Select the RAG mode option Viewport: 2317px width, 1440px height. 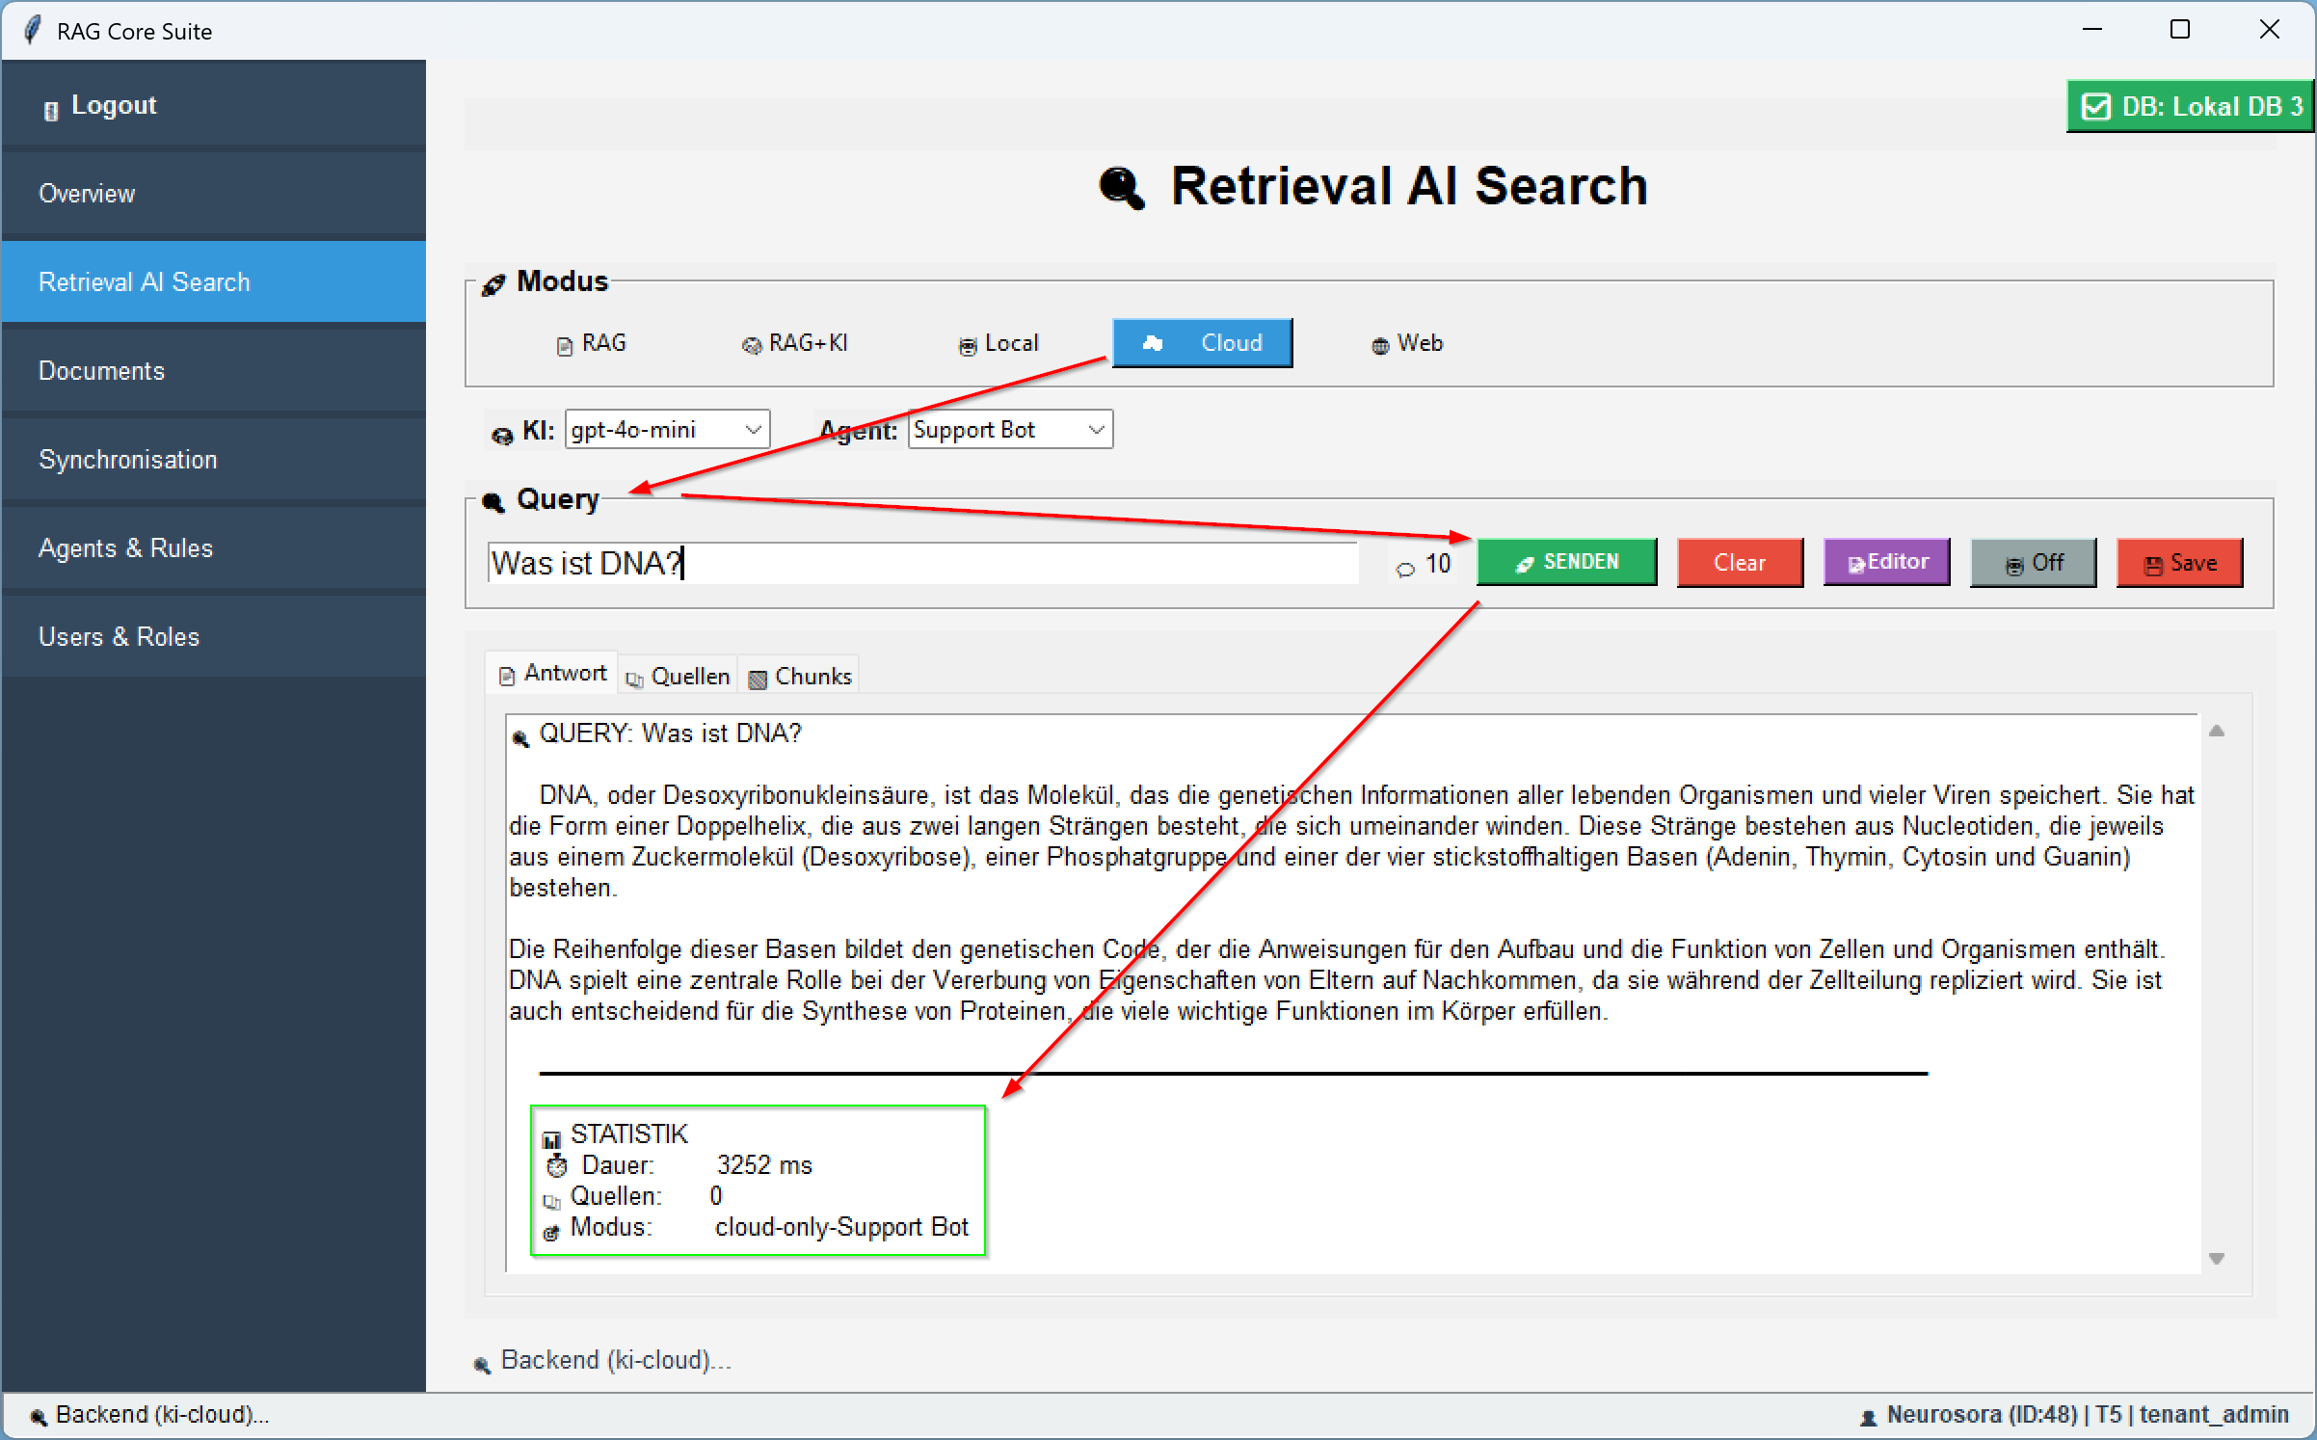(x=592, y=343)
